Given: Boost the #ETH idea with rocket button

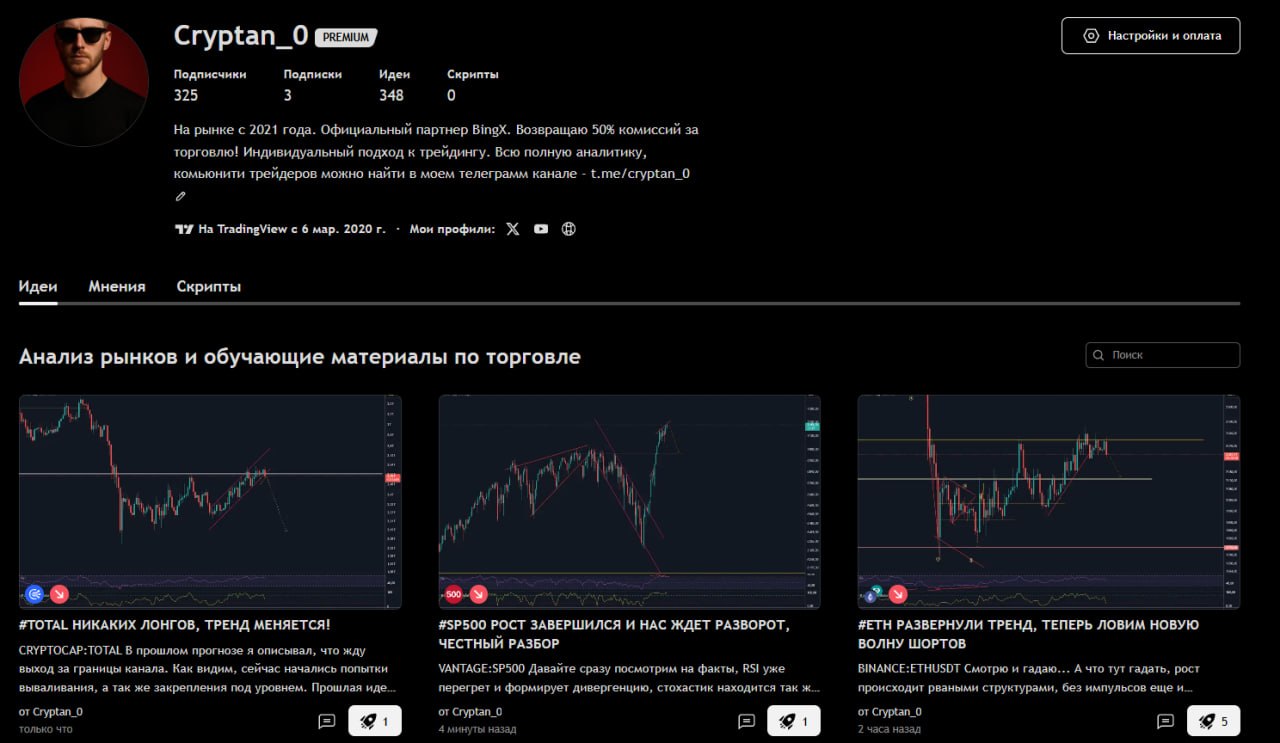Looking at the screenshot, I should tap(1212, 721).
